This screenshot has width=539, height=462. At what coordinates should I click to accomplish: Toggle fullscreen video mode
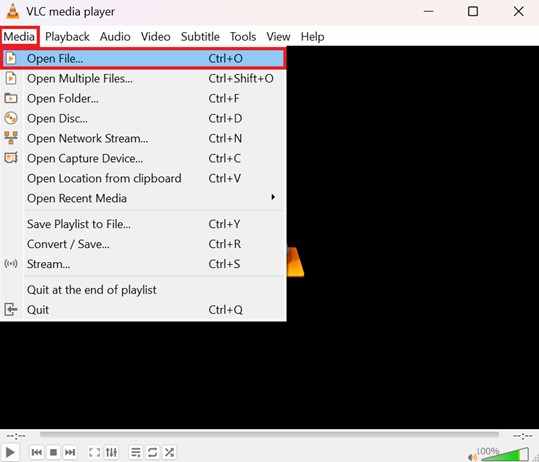point(95,452)
